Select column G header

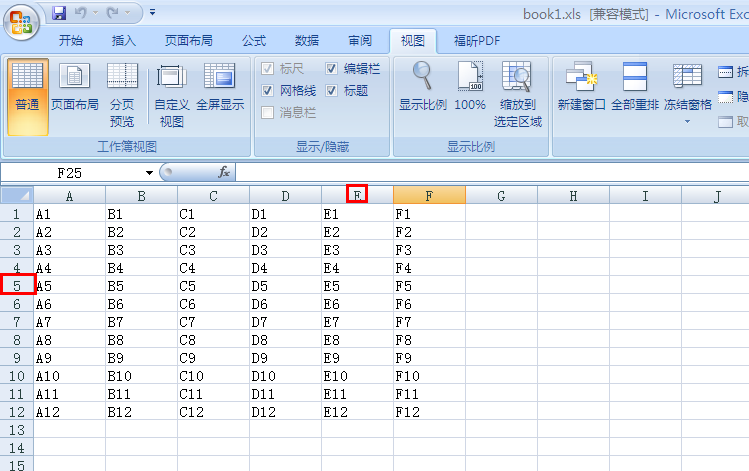tap(502, 196)
